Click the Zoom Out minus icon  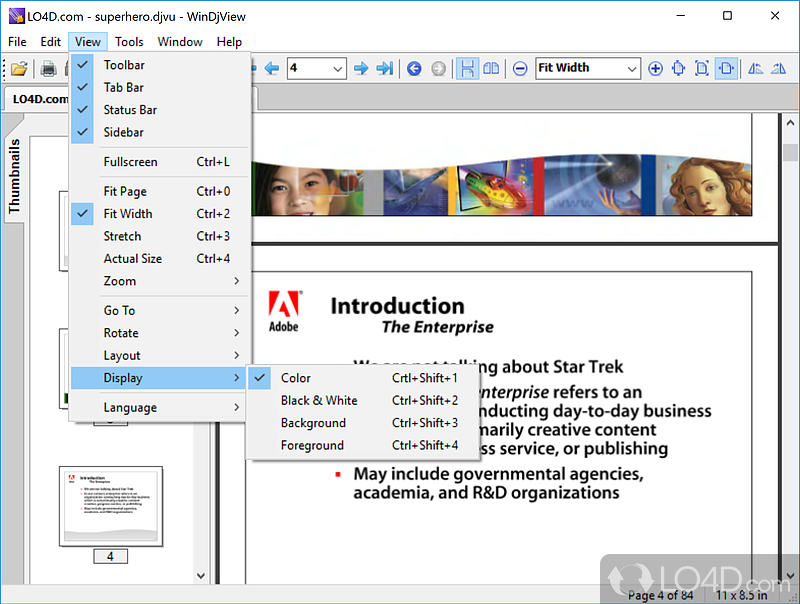[x=520, y=68]
